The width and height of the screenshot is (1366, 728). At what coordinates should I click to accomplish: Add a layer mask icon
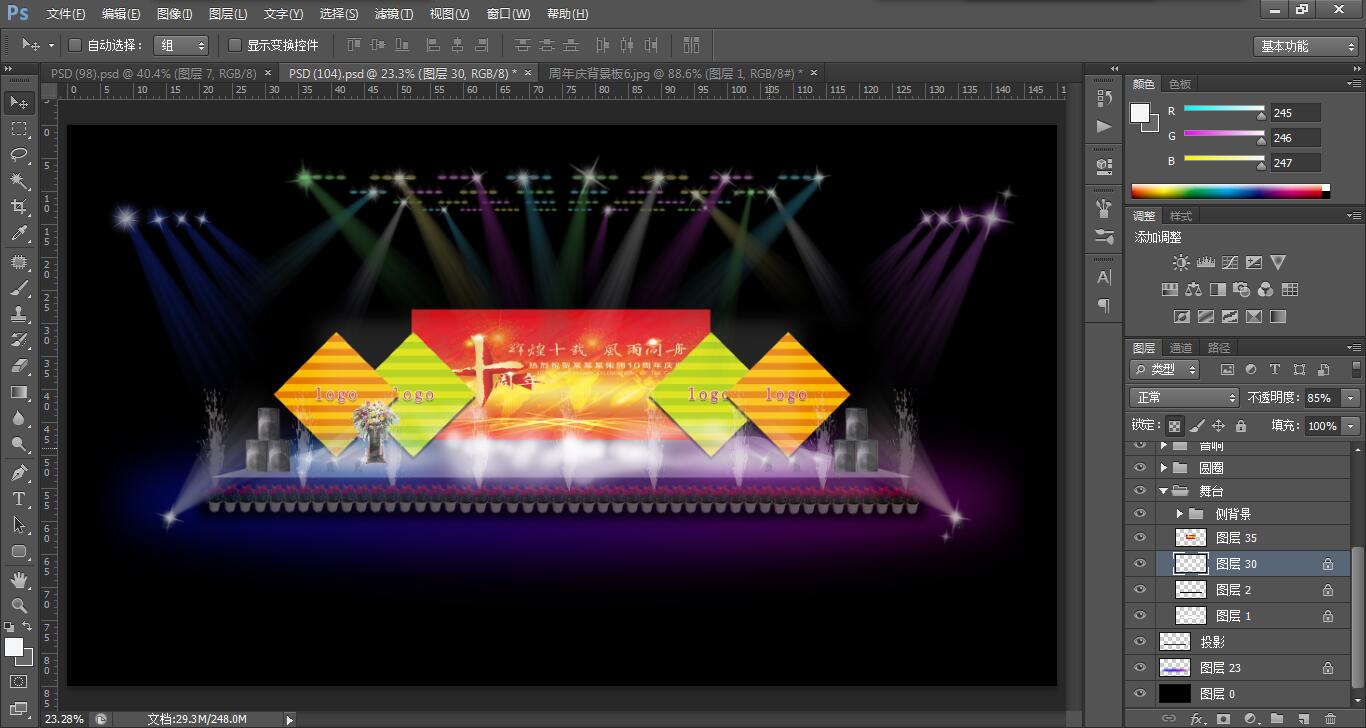(x=1223, y=718)
